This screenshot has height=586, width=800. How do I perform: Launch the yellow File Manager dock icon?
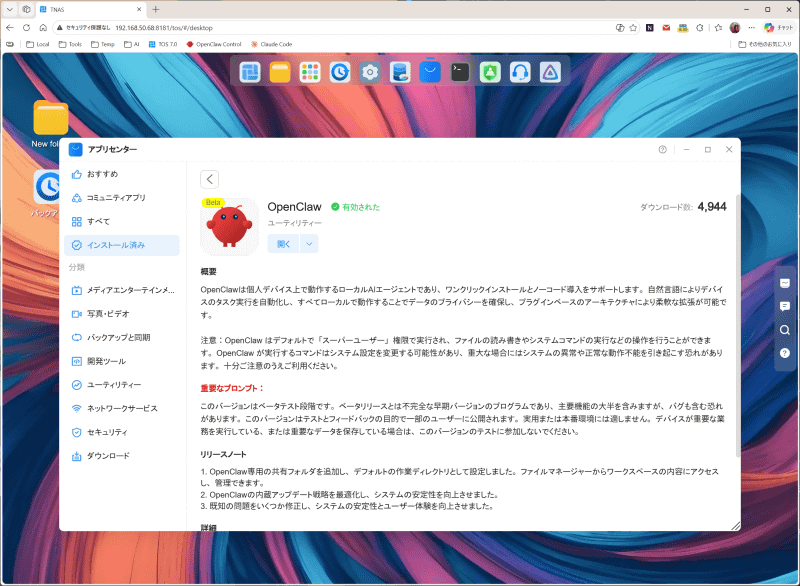point(280,72)
